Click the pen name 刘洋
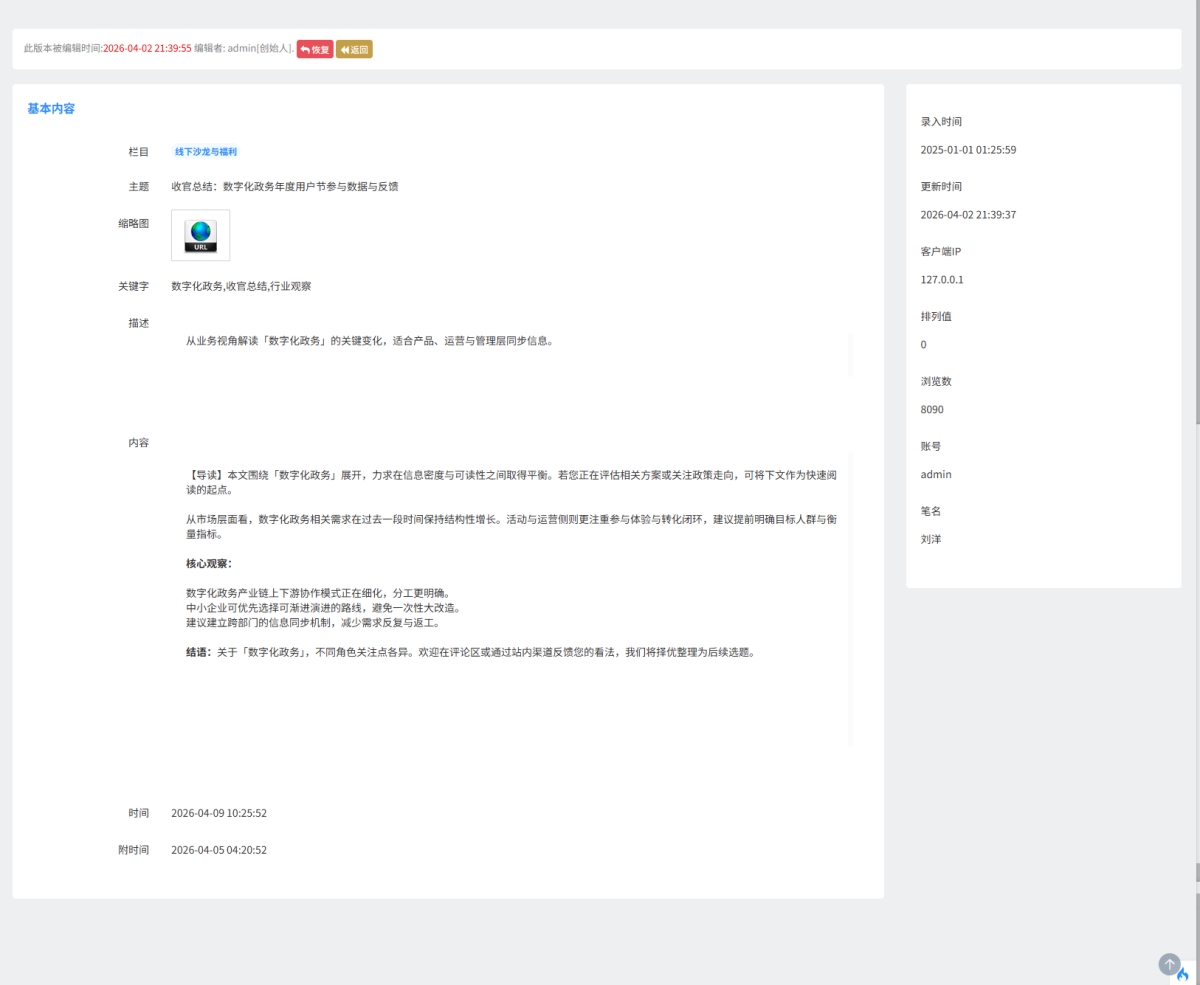This screenshot has height=985, width=1200. click(x=931, y=540)
